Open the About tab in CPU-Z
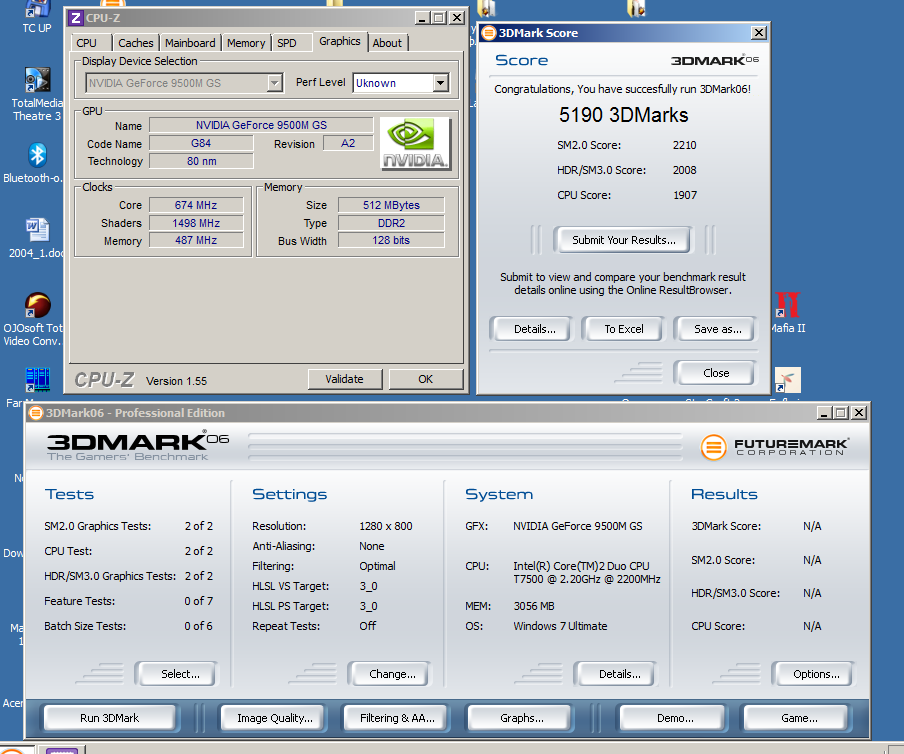This screenshot has width=904, height=754. (387, 43)
